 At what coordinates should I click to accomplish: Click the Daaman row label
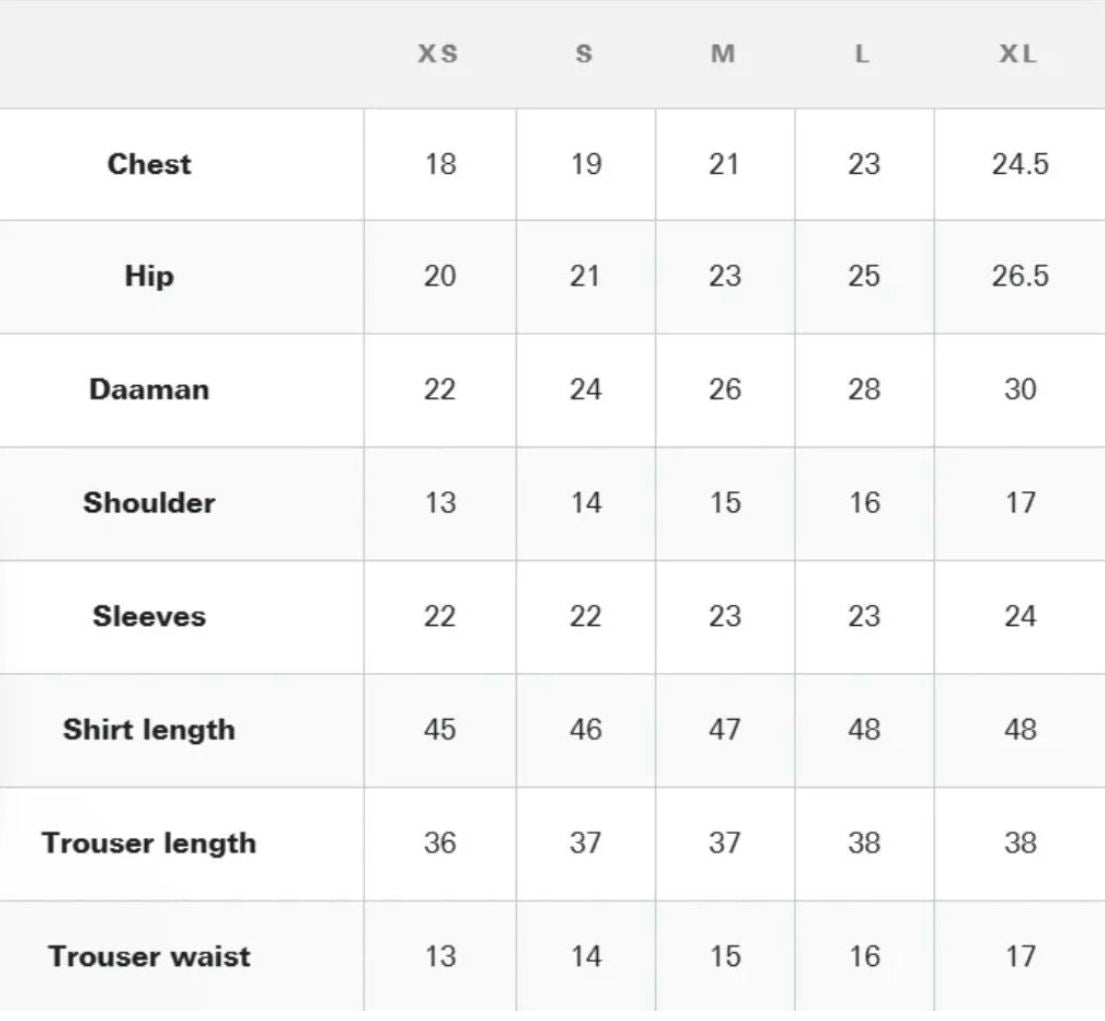(149, 389)
